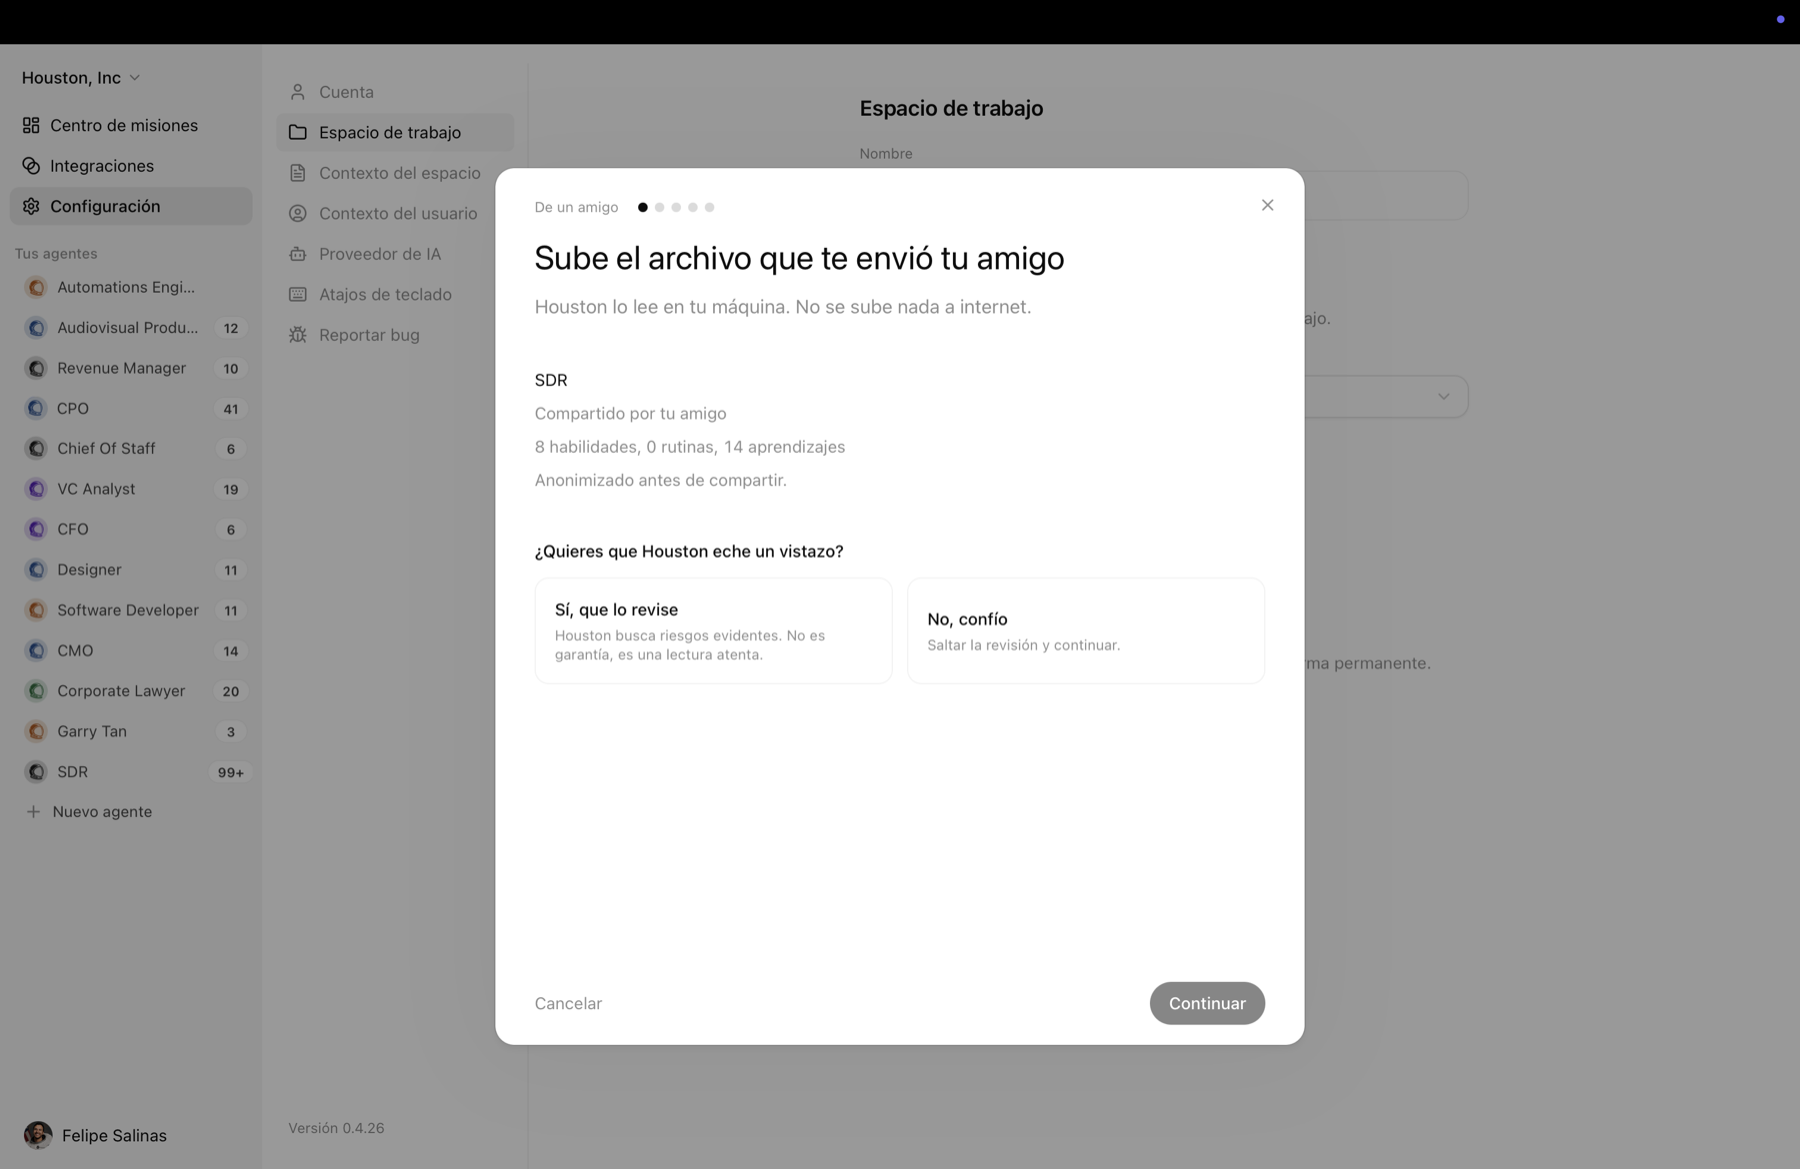Click the Cuenta person icon
Screen dimensions: 1800x1169
(298, 92)
